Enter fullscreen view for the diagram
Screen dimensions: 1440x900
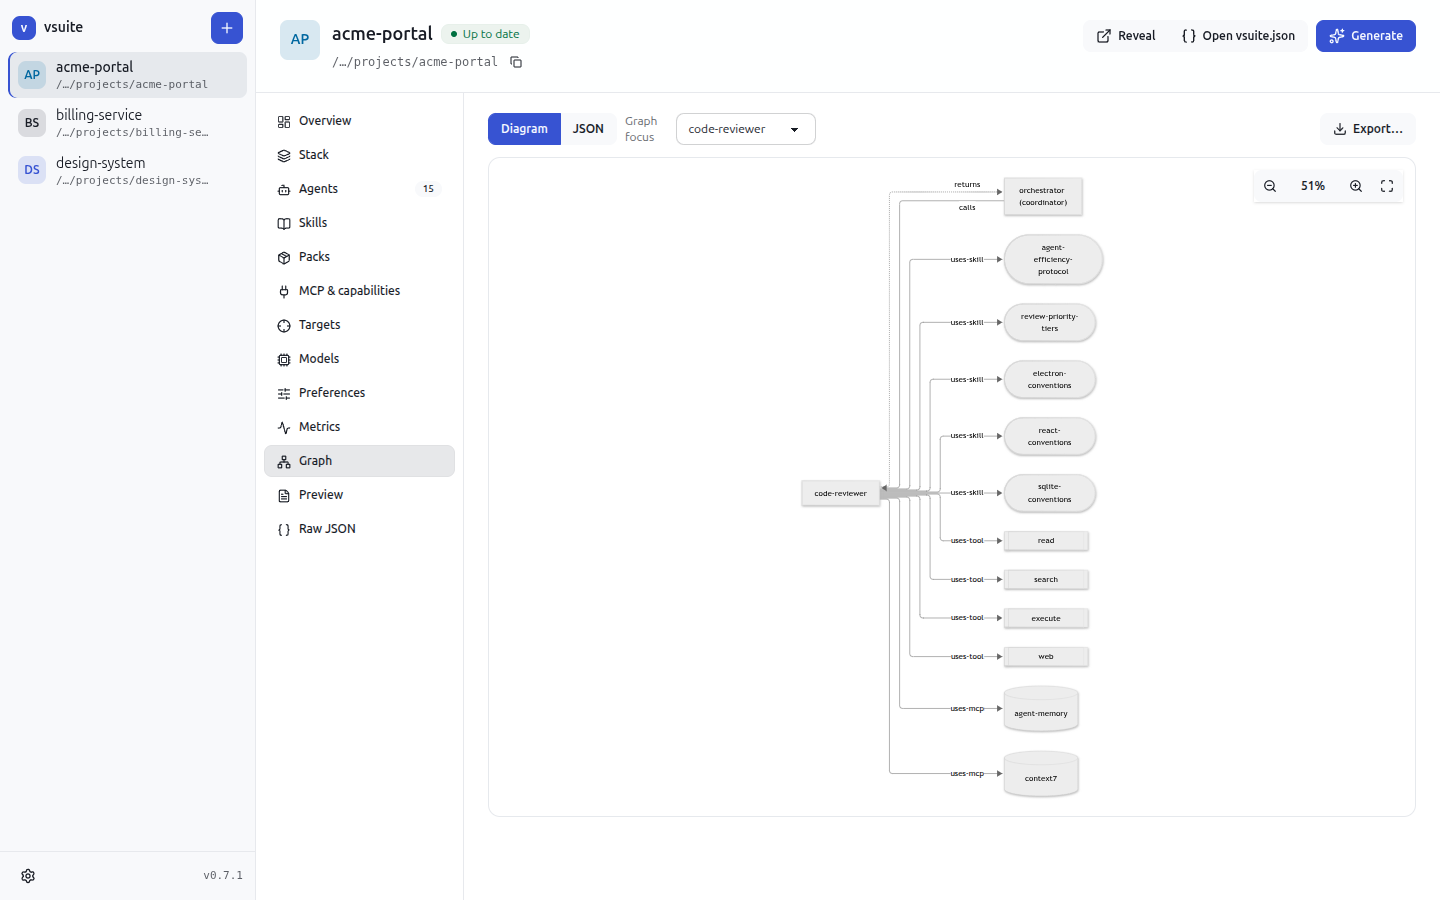click(x=1387, y=186)
